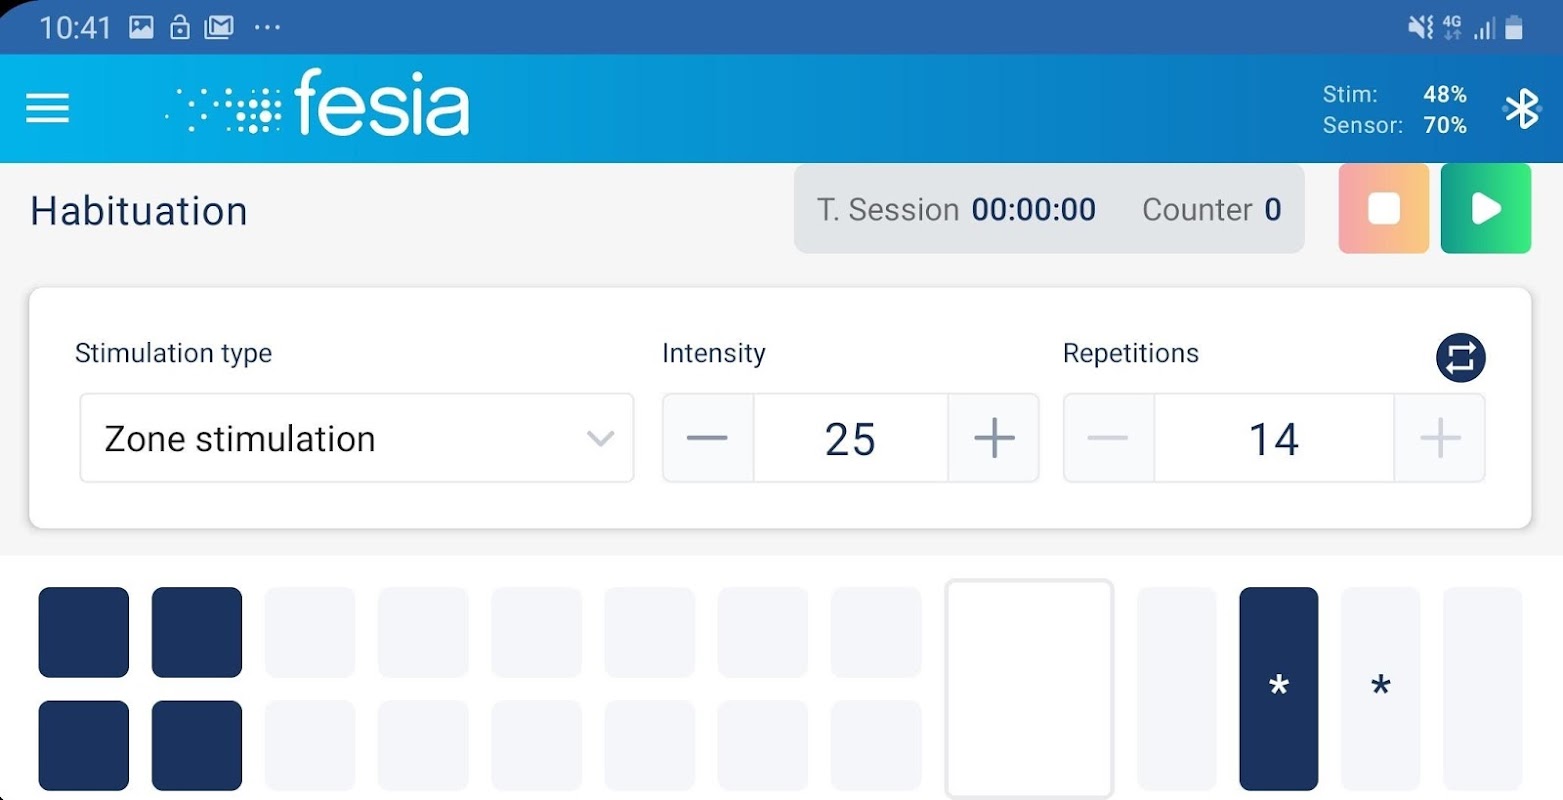Open the hamburger navigation menu

coord(47,108)
